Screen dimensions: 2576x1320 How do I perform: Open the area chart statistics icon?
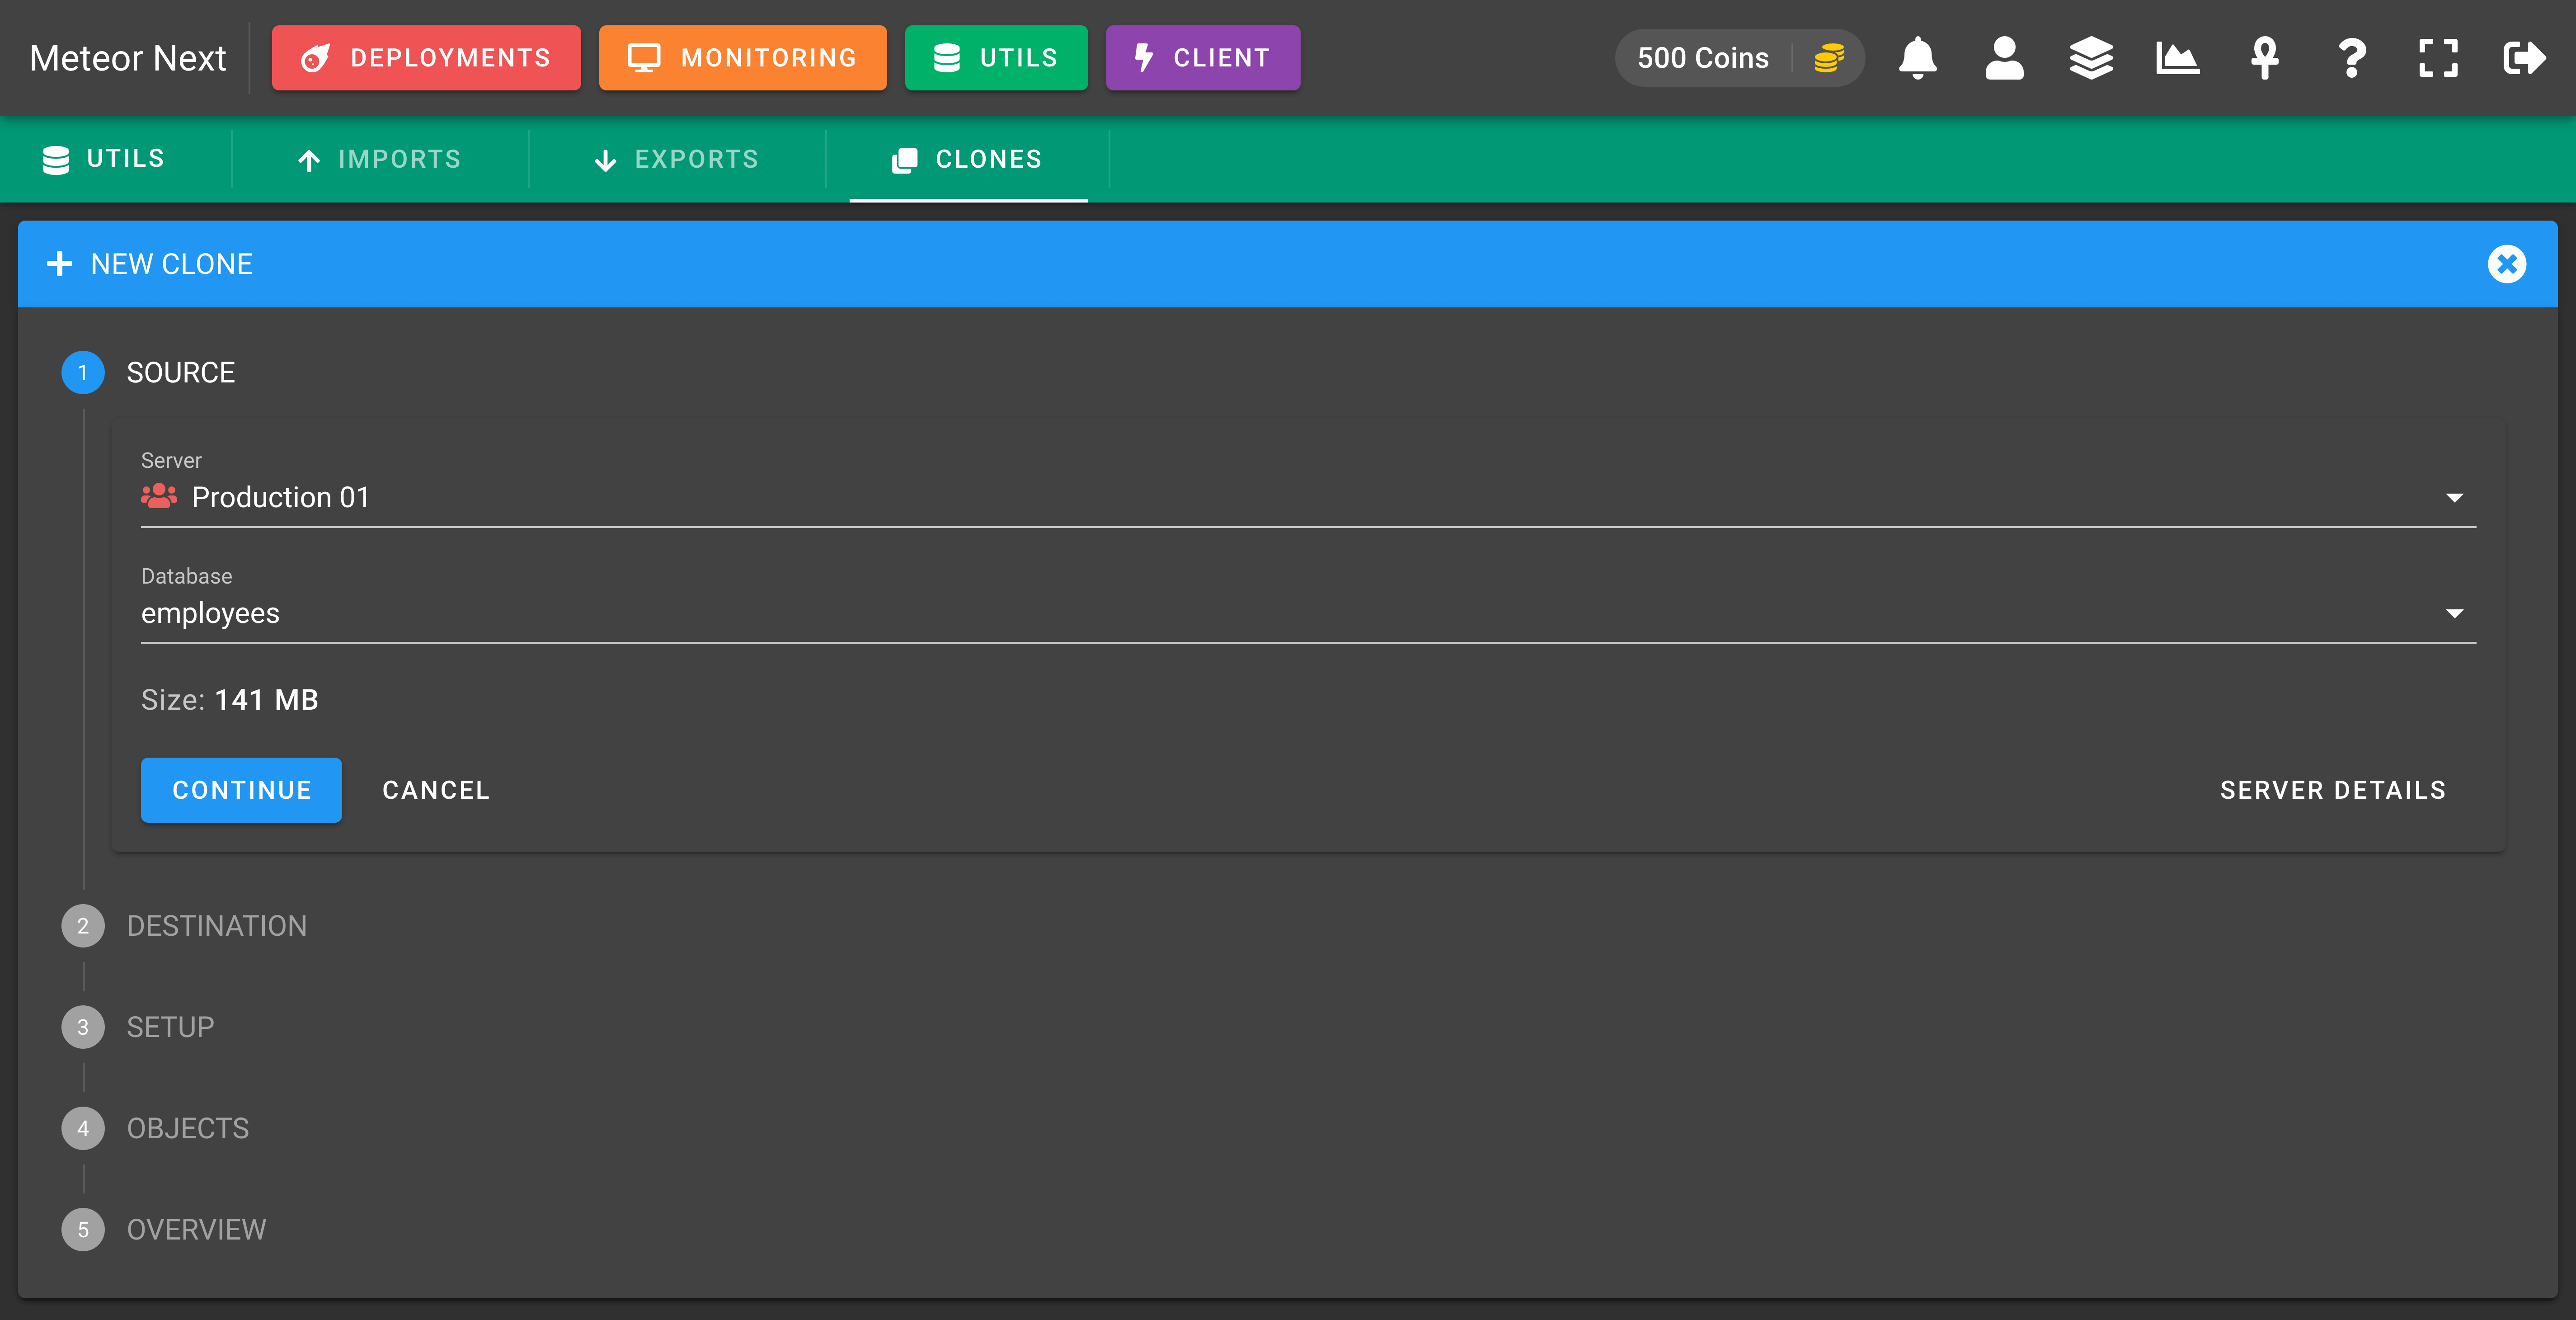(x=2177, y=58)
